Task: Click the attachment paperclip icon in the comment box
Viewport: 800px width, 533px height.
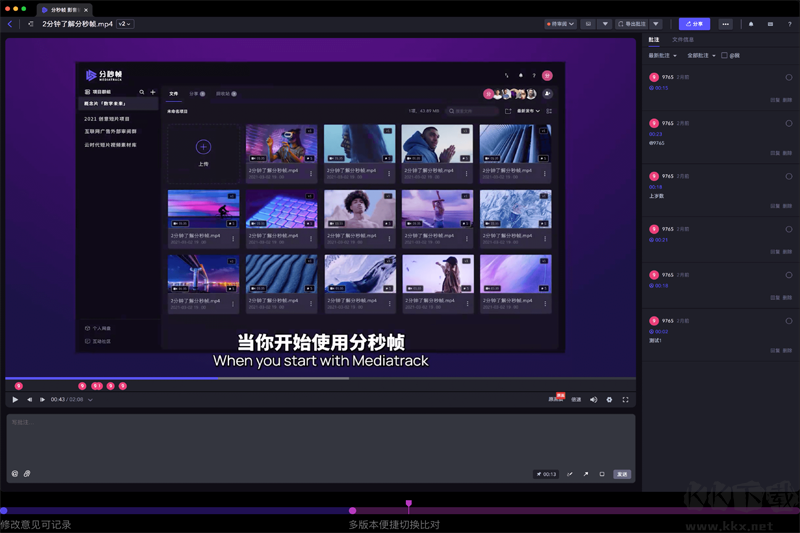Action: click(27, 474)
